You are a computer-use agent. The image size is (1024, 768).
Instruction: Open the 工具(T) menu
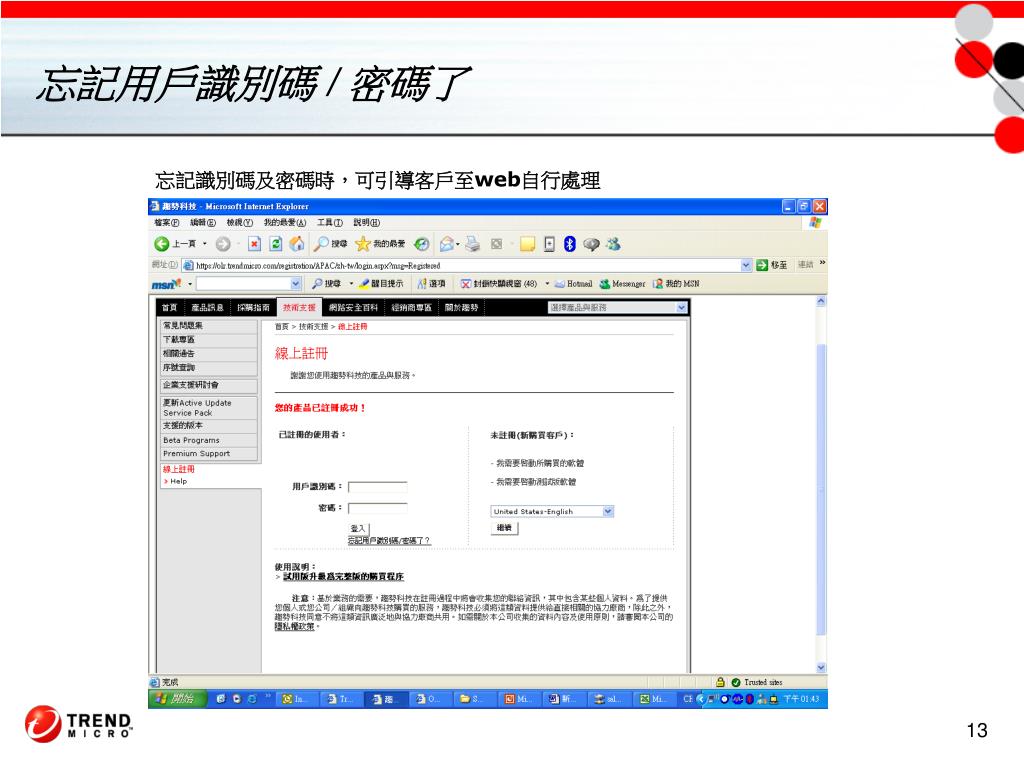(330, 223)
